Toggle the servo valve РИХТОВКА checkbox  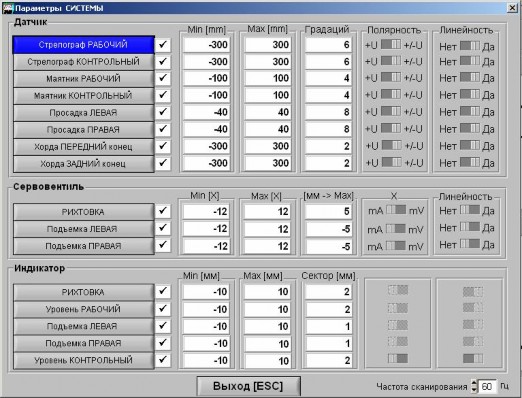tap(163, 211)
